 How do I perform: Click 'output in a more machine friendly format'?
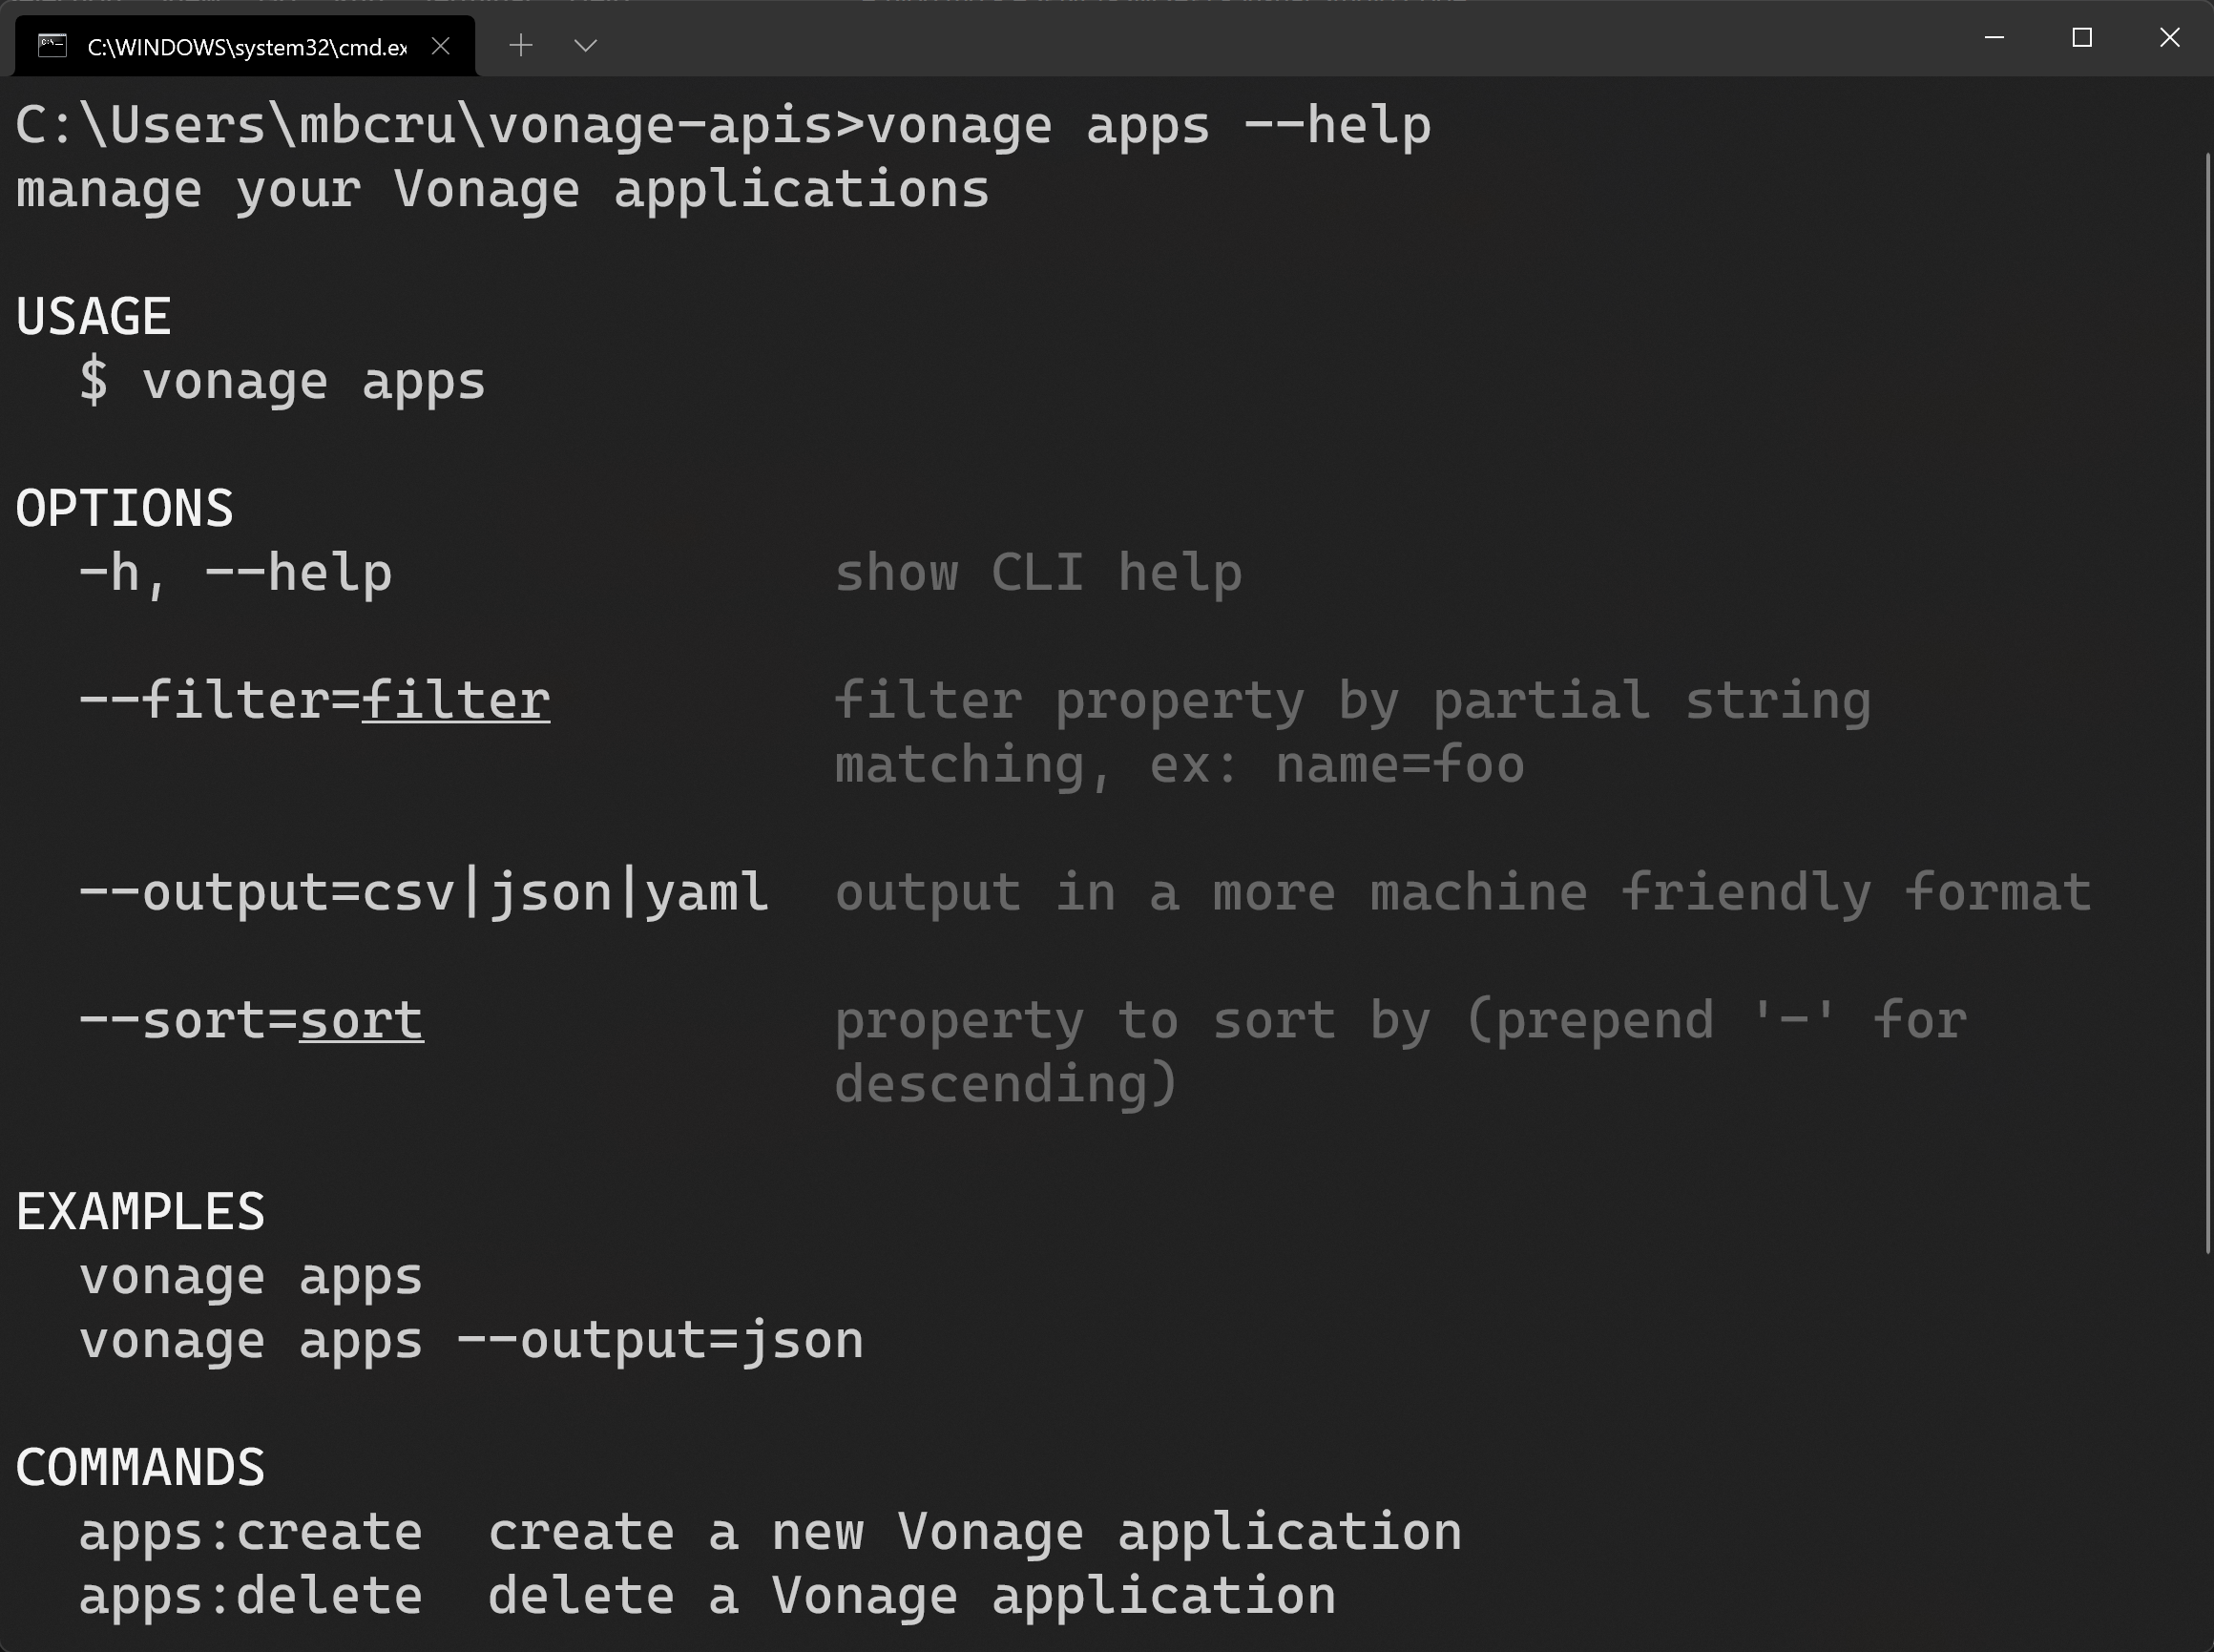(1463, 892)
